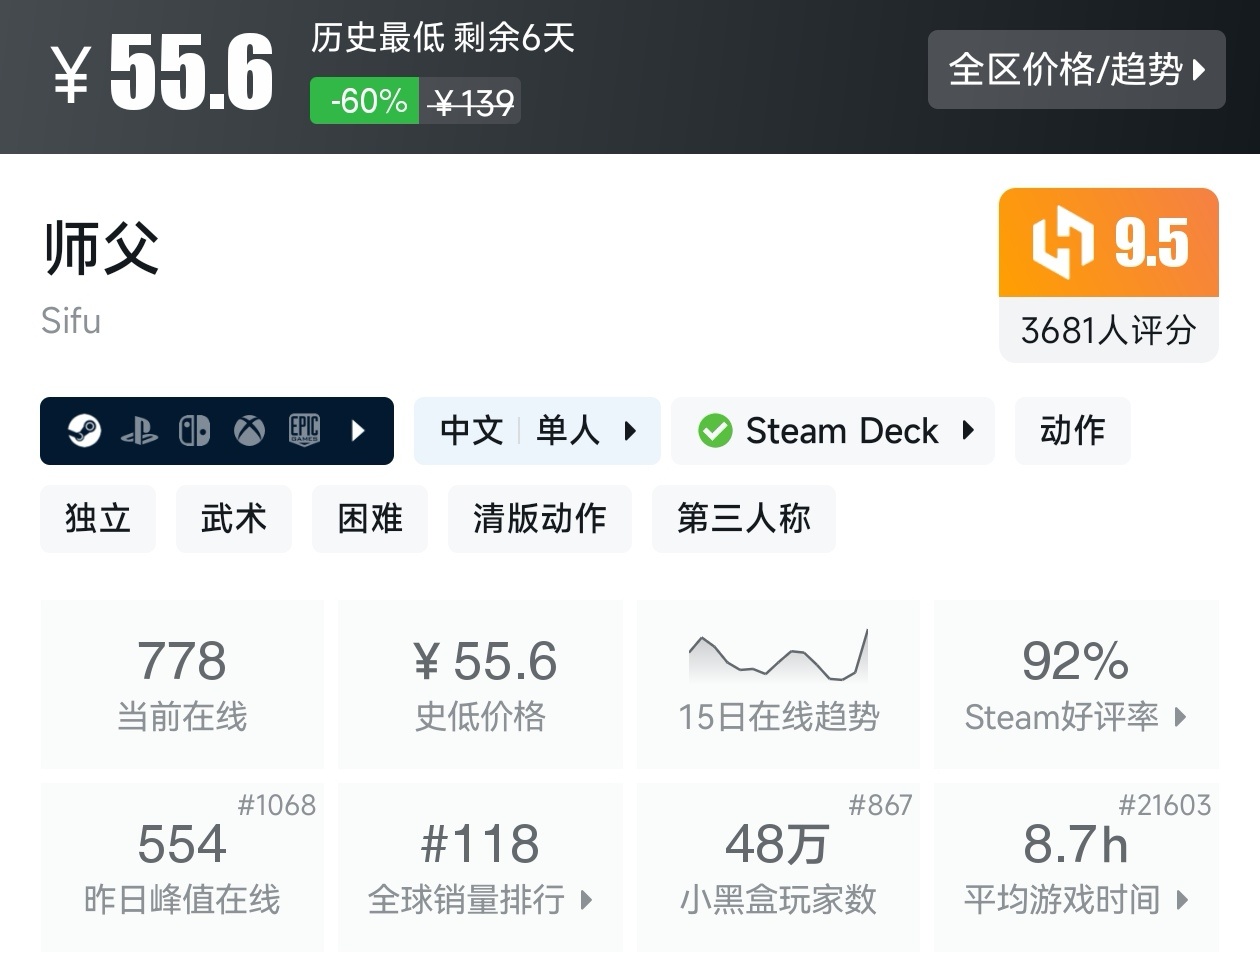Click the Steam Deck verified checkmark icon

tap(715, 431)
